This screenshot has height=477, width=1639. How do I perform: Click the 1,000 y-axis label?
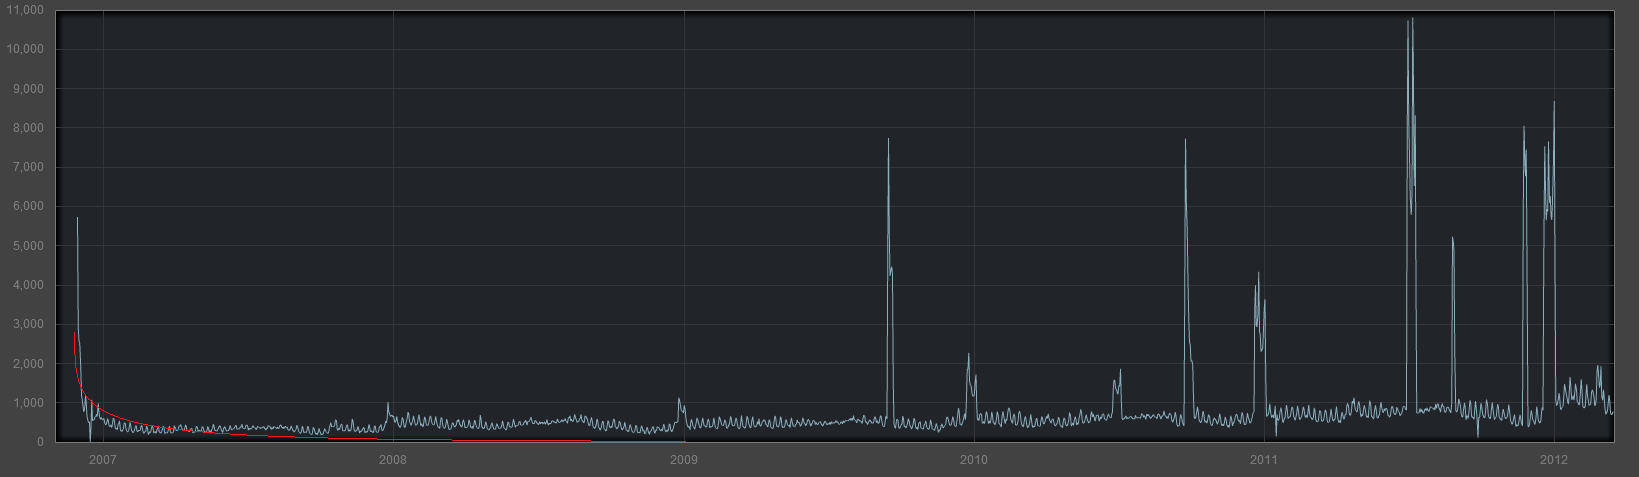(28, 403)
